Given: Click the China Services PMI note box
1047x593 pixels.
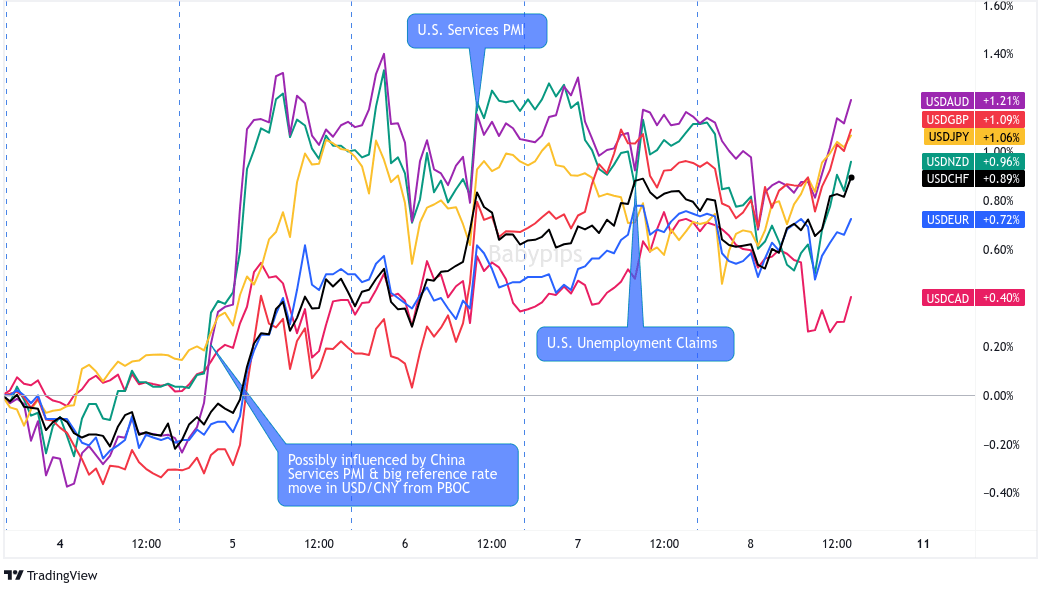Looking at the screenshot, I should [397, 473].
